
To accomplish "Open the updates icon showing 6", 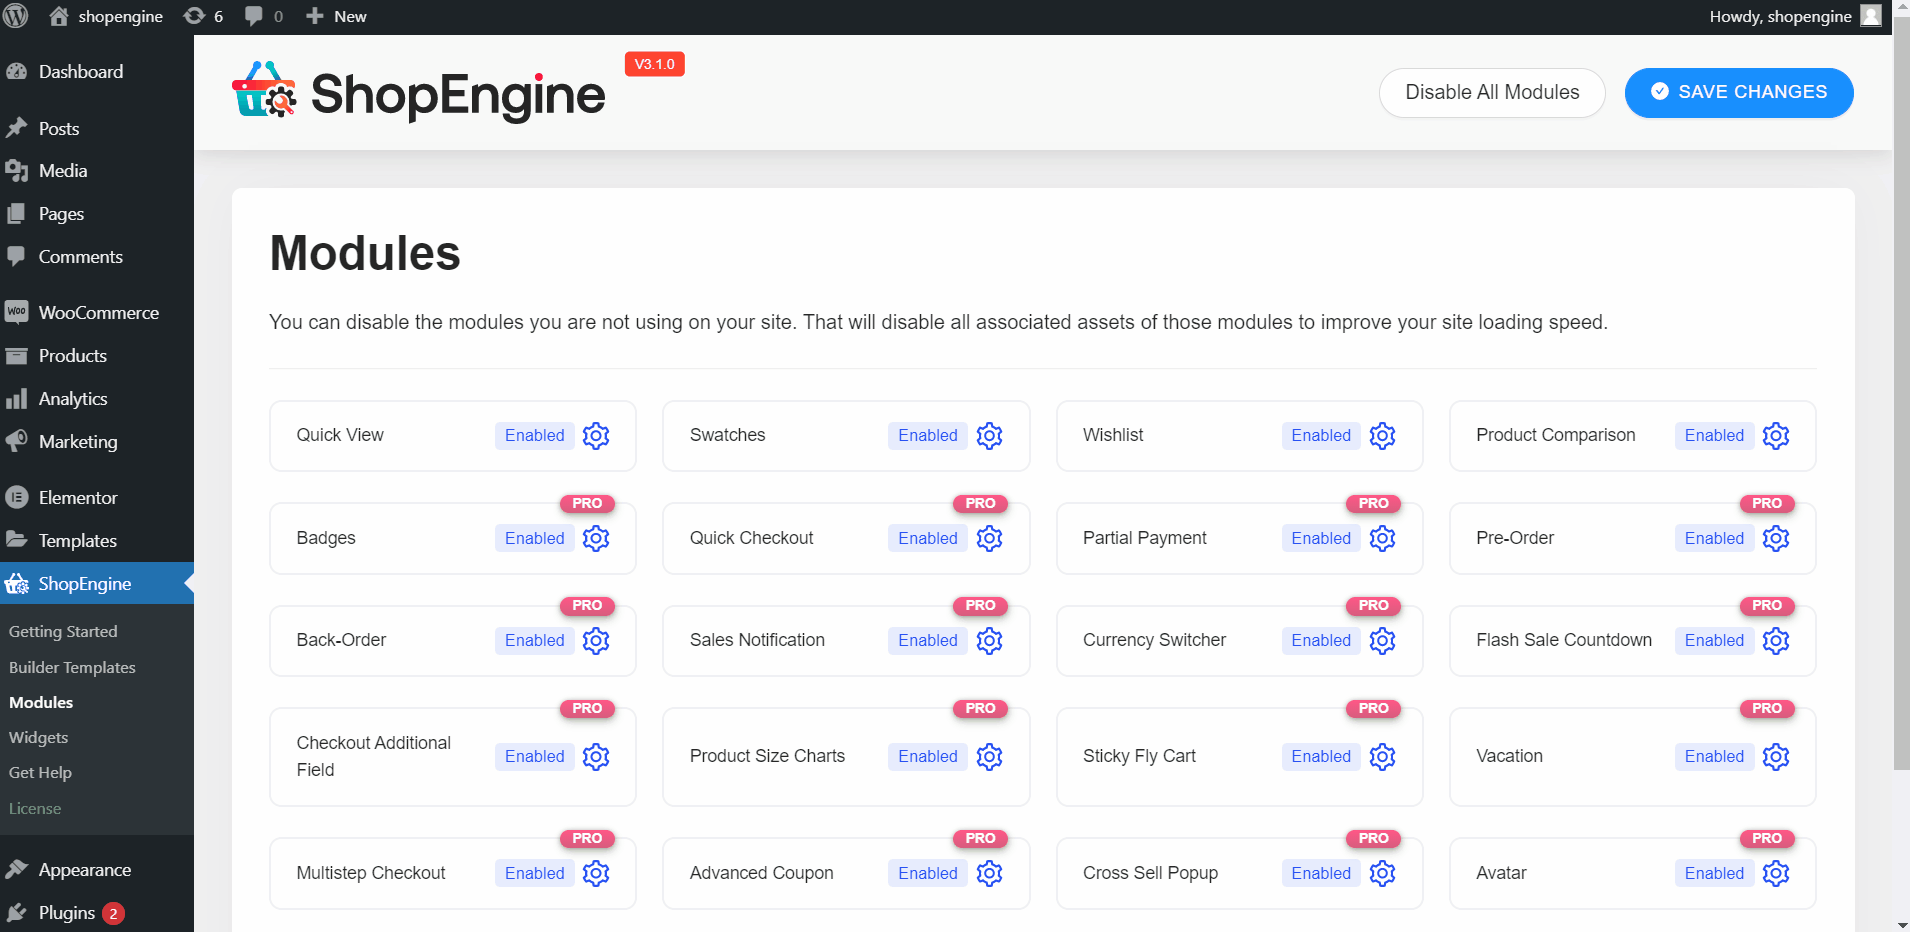I will (204, 16).
